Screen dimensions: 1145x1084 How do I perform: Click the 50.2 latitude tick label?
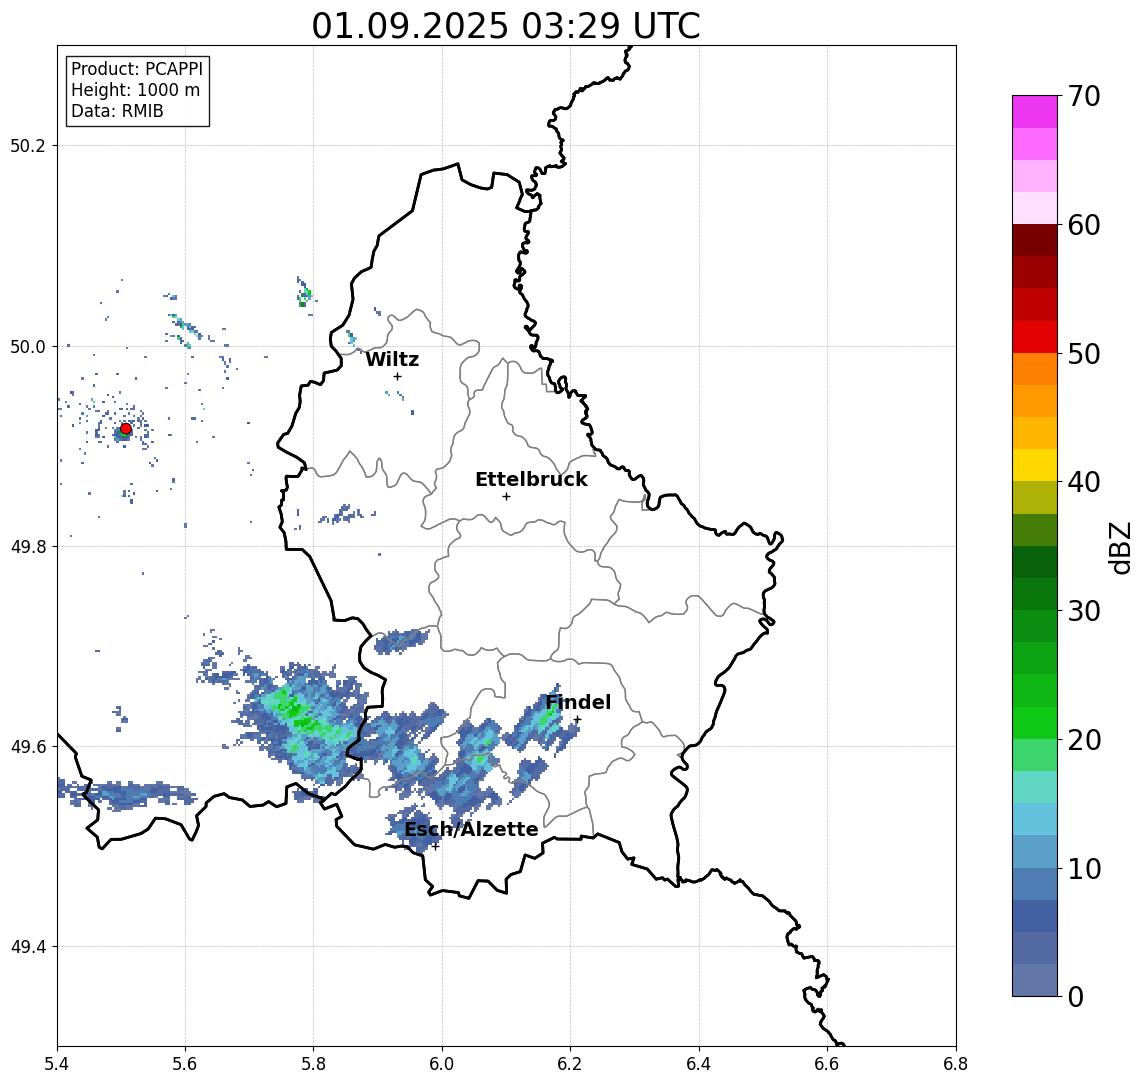(28, 145)
